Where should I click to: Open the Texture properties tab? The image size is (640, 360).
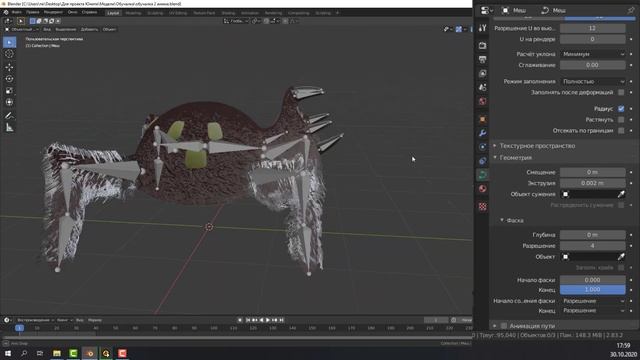coord(482,207)
